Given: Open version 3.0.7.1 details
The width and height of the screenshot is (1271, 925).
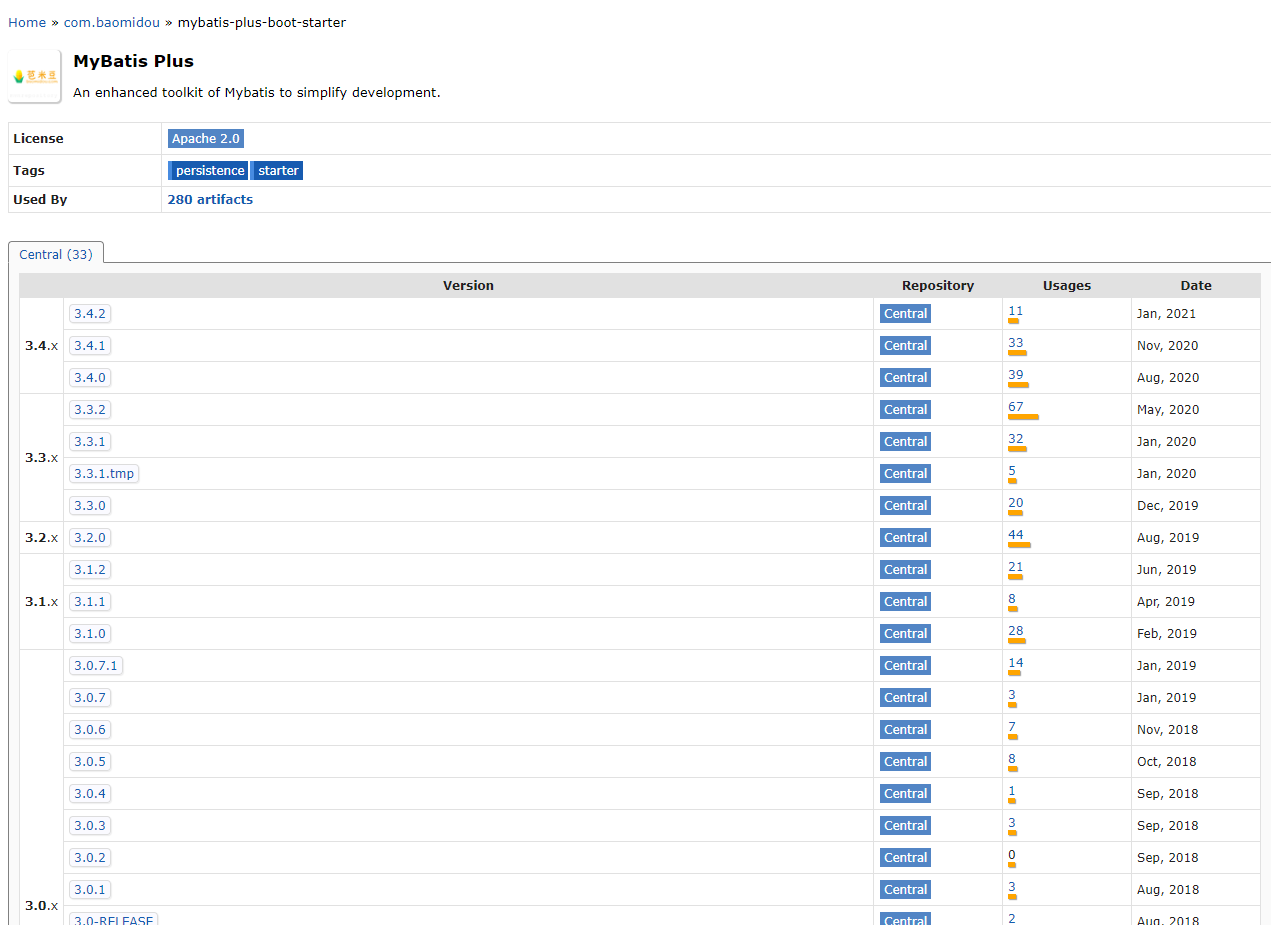Looking at the screenshot, I should [x=95, y=665].
